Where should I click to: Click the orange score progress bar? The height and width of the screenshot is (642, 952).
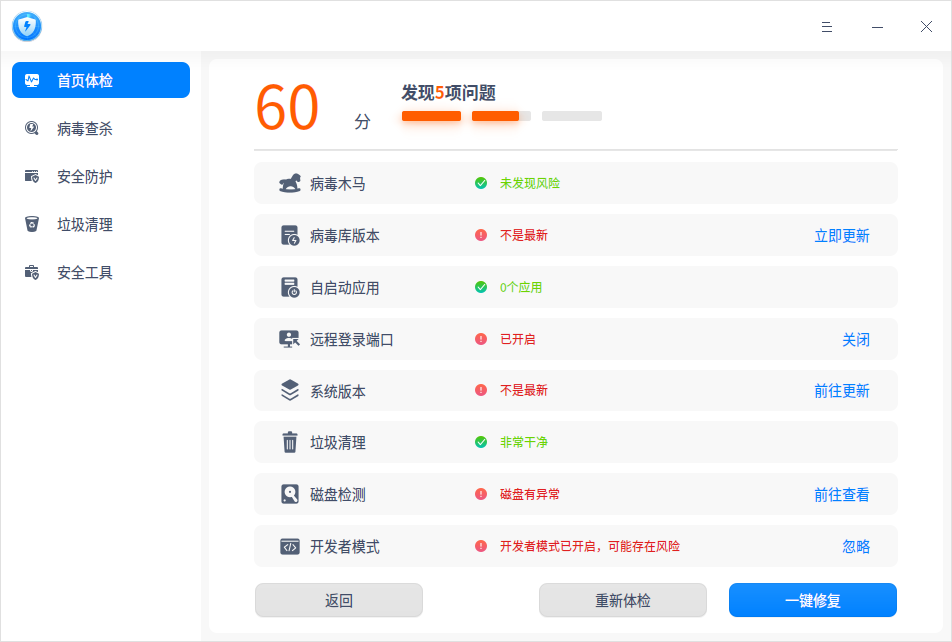[x=502, y=116]
